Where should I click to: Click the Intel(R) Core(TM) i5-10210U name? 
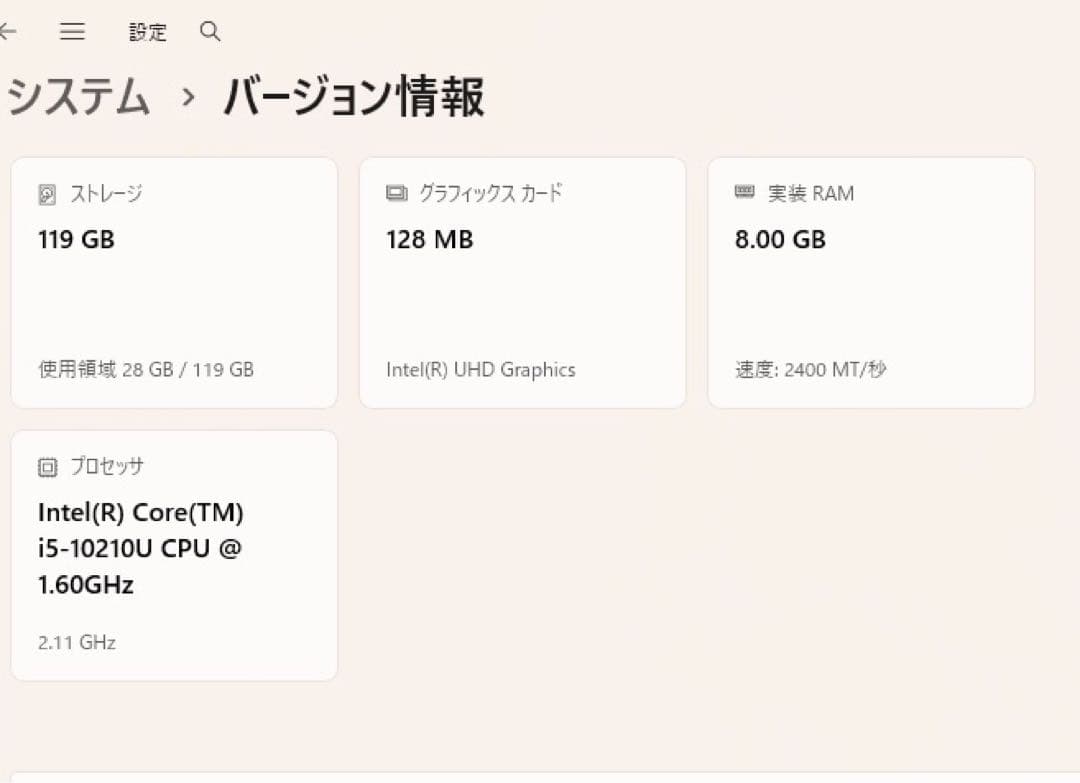[142, 548]
